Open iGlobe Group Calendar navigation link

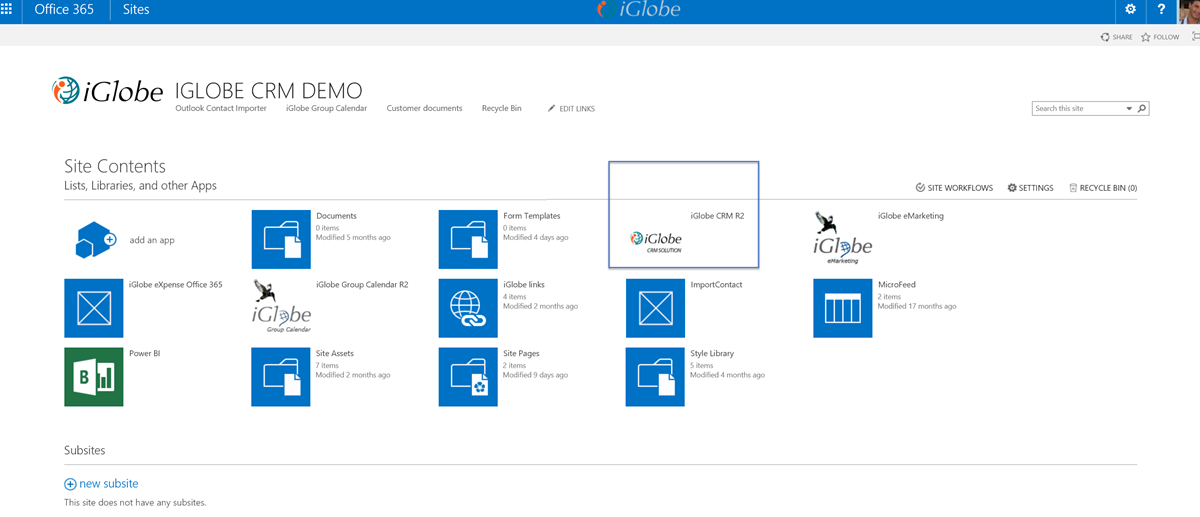click(326, 108)
